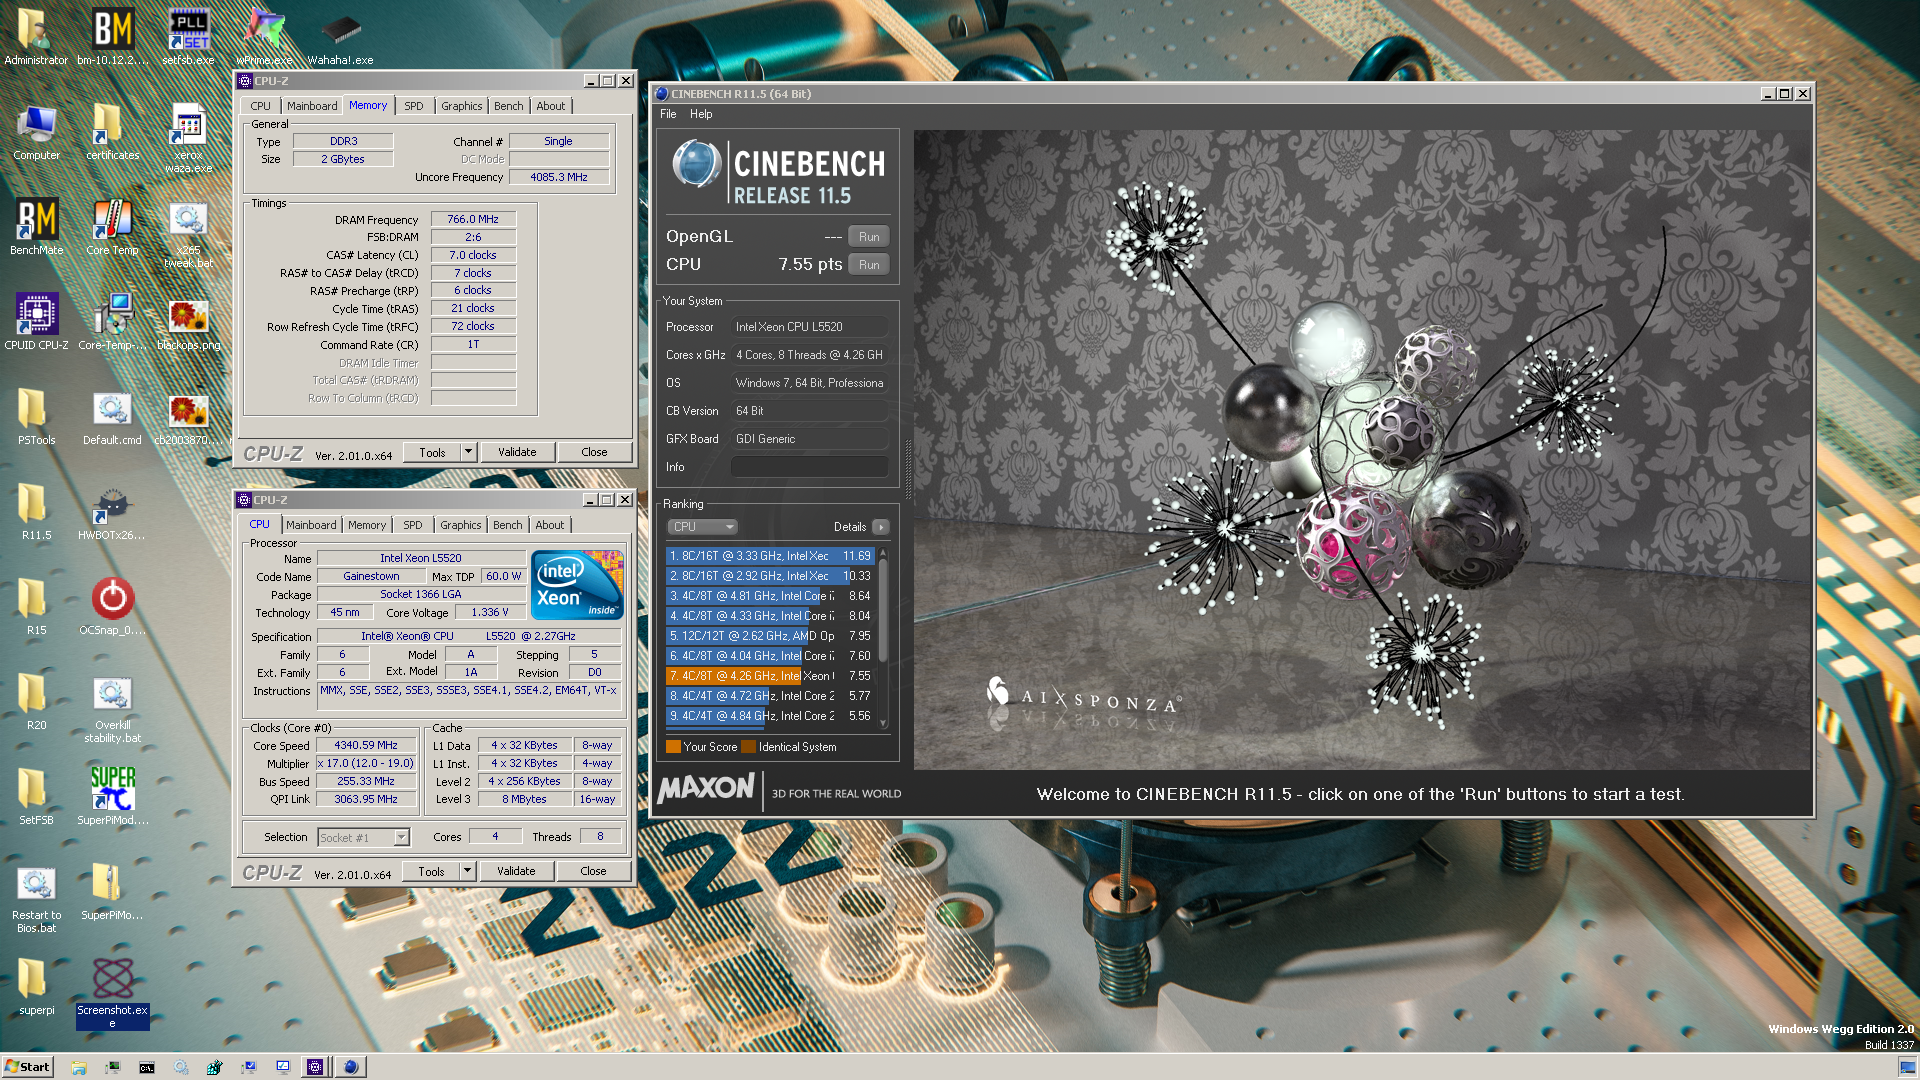Image resolution: width=1920 pixels, height=1080 pixels.
Task: Open the File menu in Cinebench
Action: coord(668,114)
